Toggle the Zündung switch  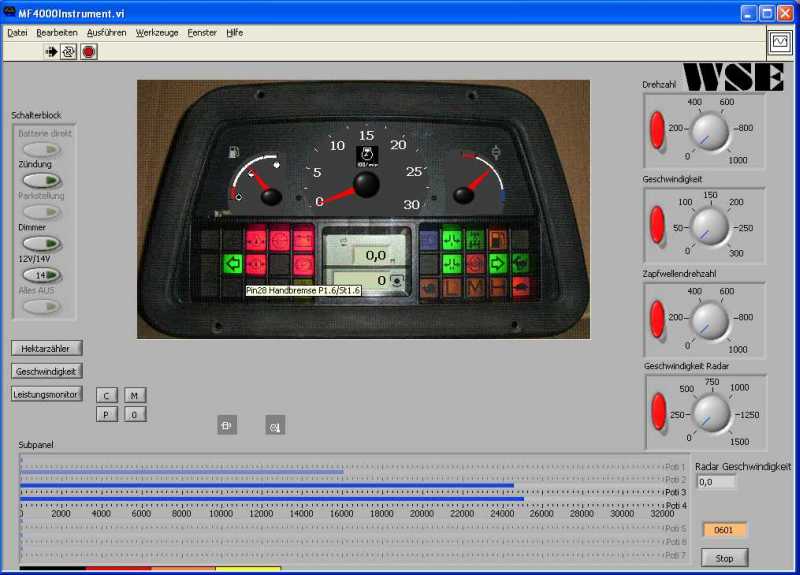41,180
